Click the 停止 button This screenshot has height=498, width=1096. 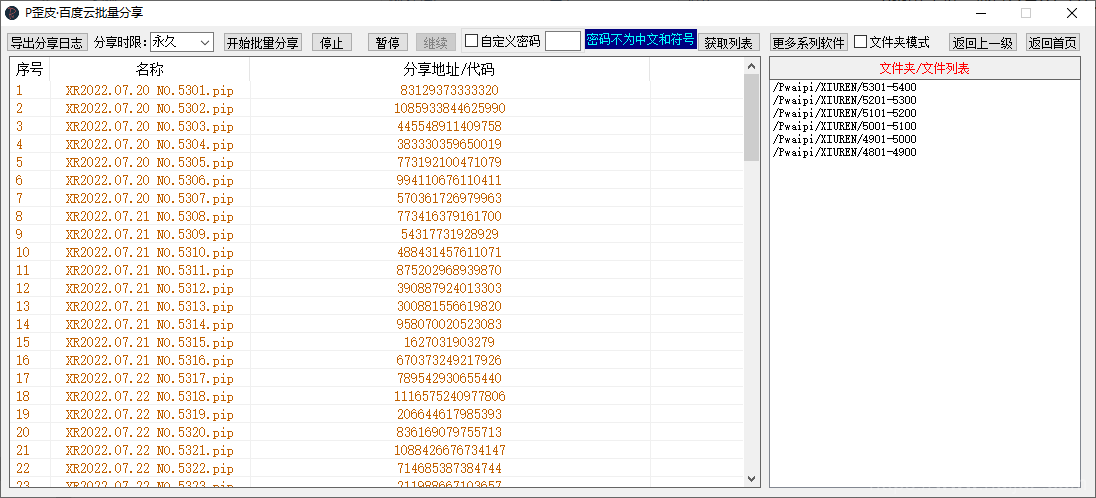click(x=331, y=43)
